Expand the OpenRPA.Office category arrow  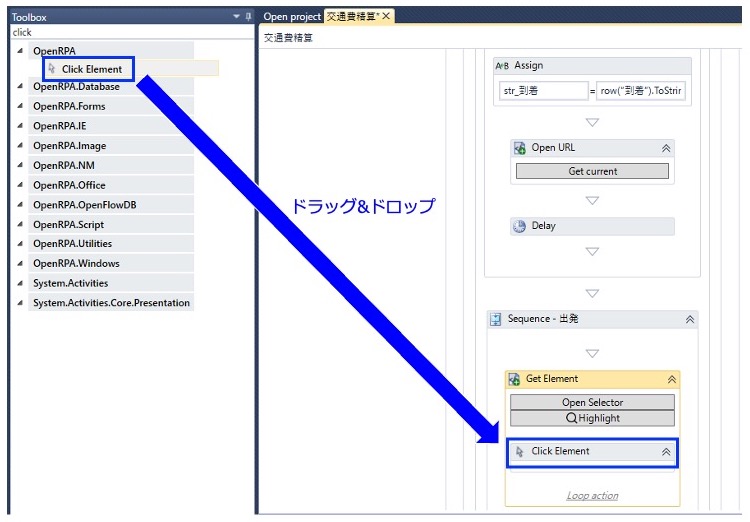pos(20,185)
